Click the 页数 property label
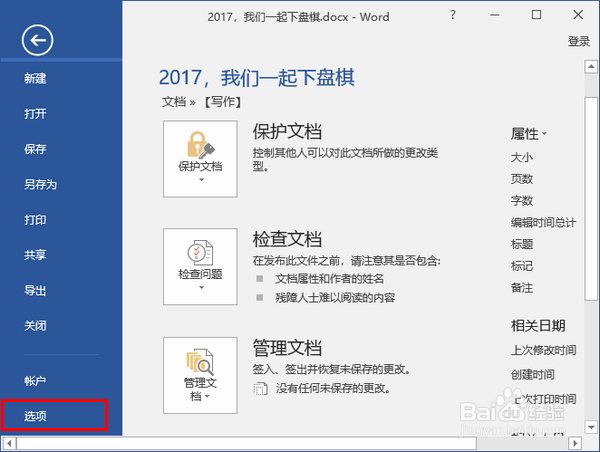The image size is (600, 452). pos(522,179)
